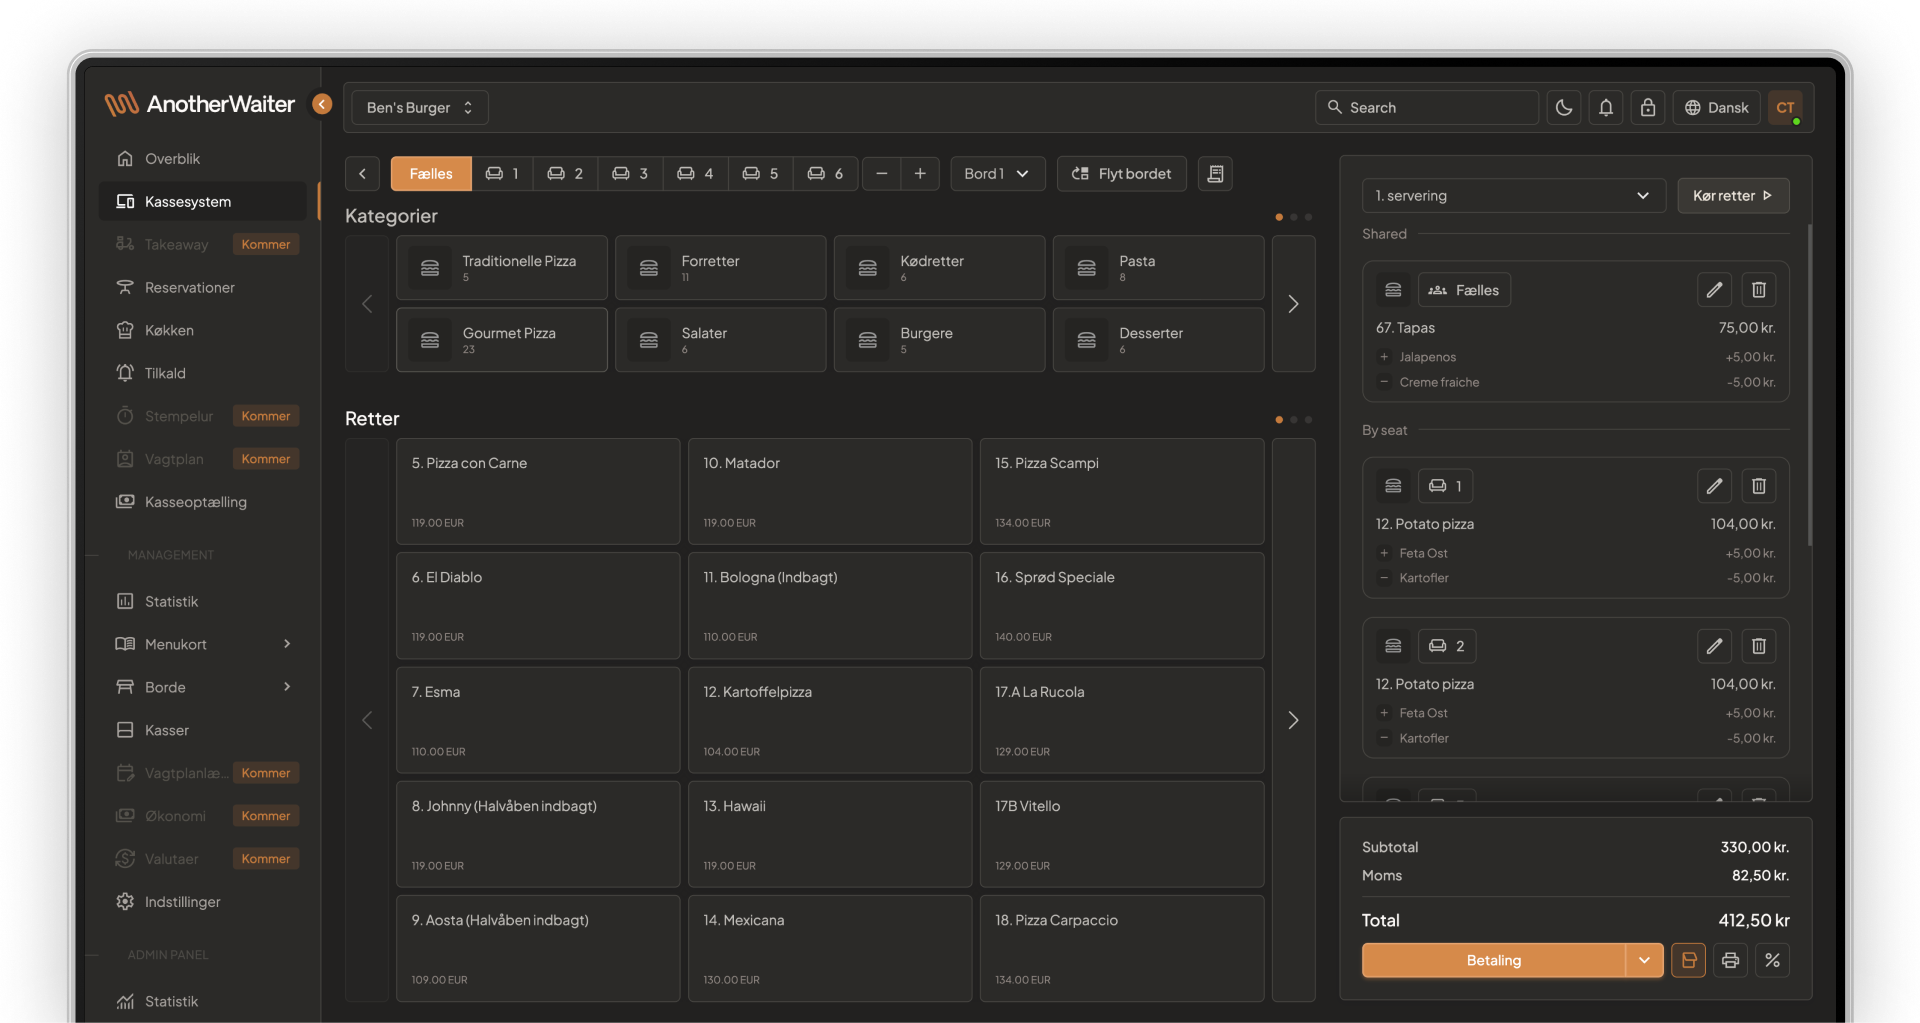Click the Flyt bordet button
Image resolution: width=1920 pixels, height=1023 pixels.
pyautogui.click(x=1121, y=174)
